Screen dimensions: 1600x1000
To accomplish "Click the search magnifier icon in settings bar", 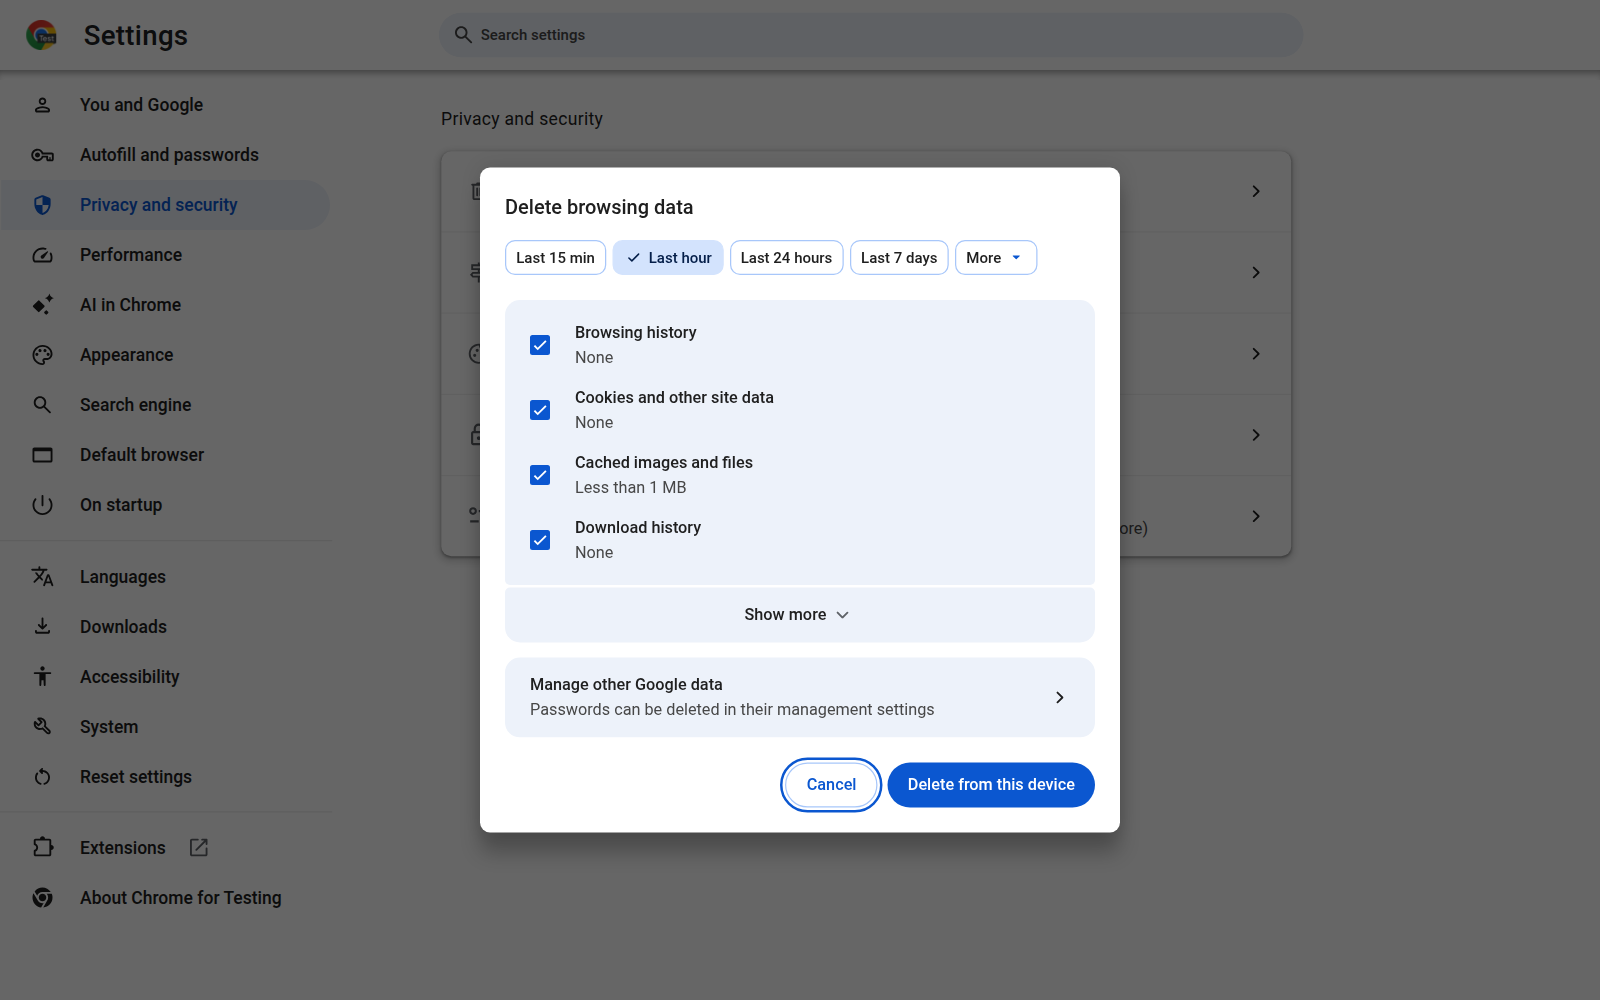I will (x=463, y=35).
